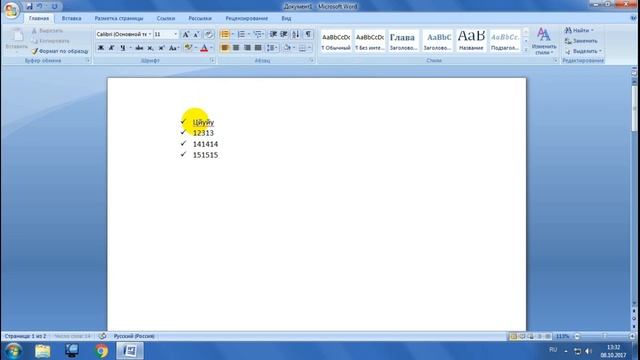Center align the text
Screen dimensions: 640x360
[236, 48]
